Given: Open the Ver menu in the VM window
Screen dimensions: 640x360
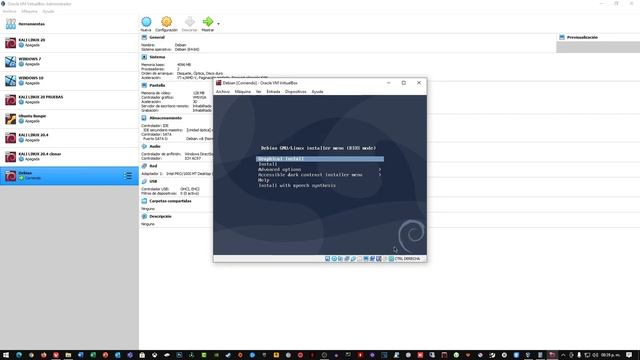Looking at the screenshot, I should click(258, 92).
